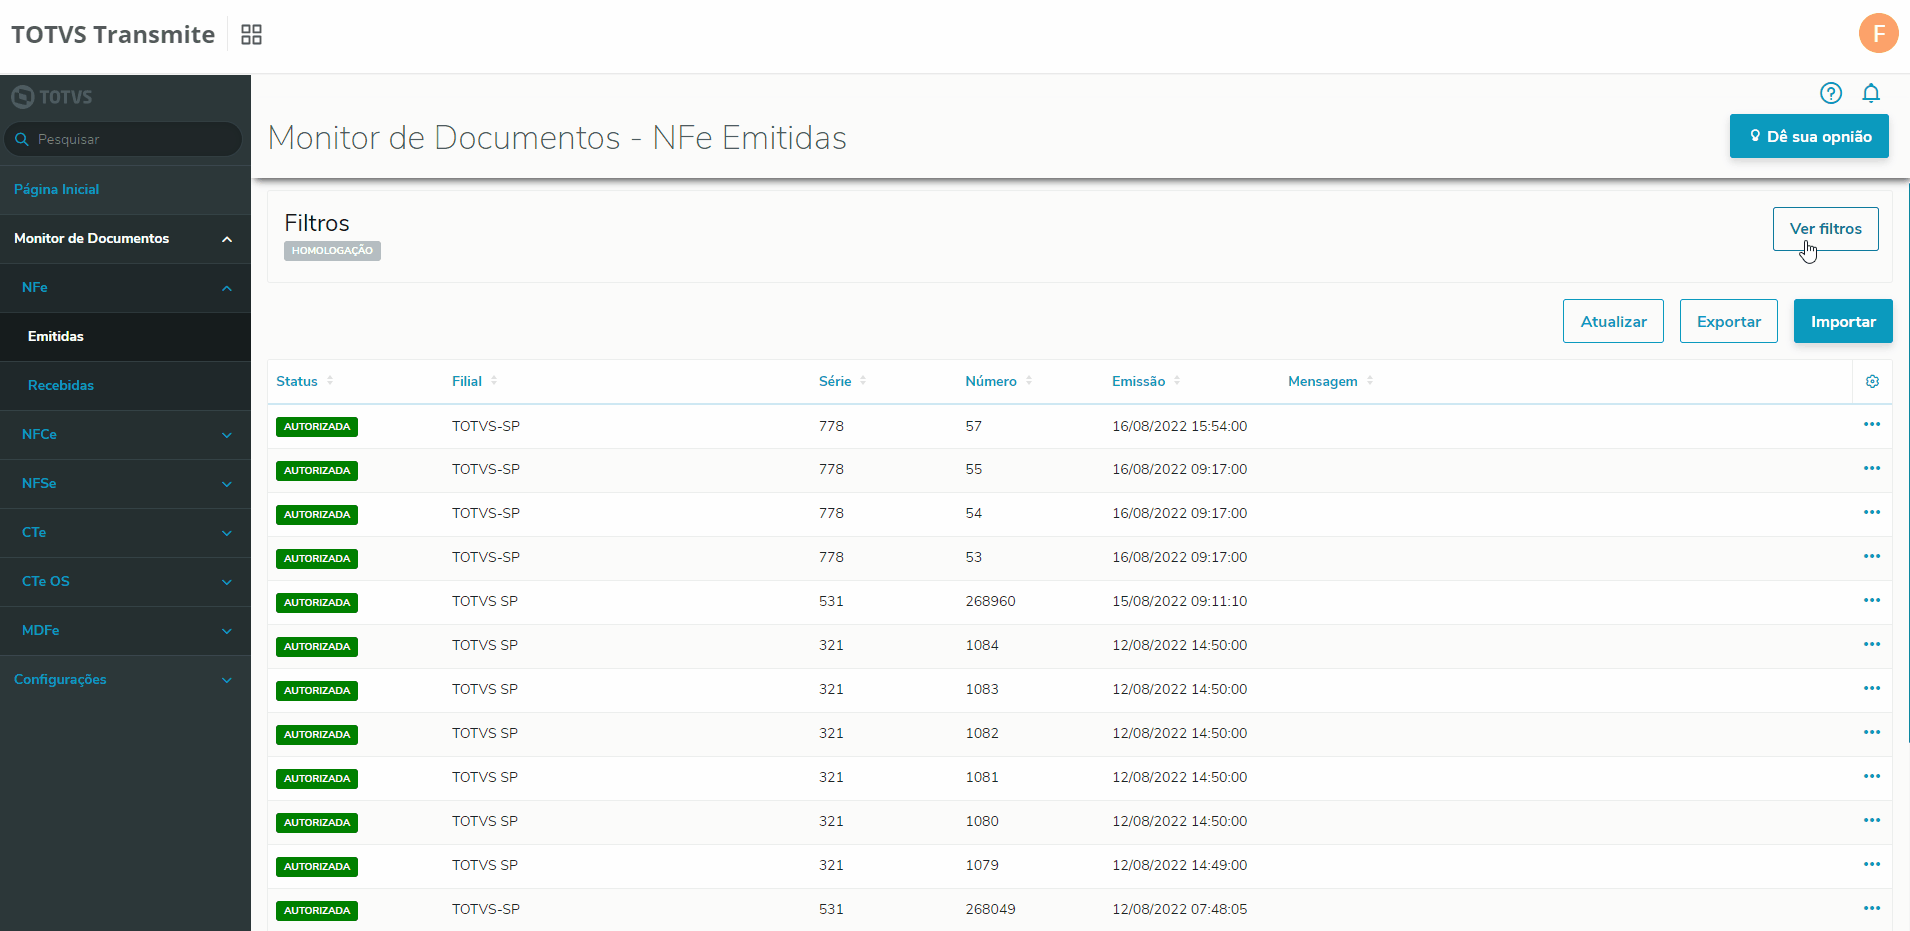Screen dimensions: 1910x931
Task: Click emission date 16/08/2022 15:54:00
Action: [x=1179, y=426]
